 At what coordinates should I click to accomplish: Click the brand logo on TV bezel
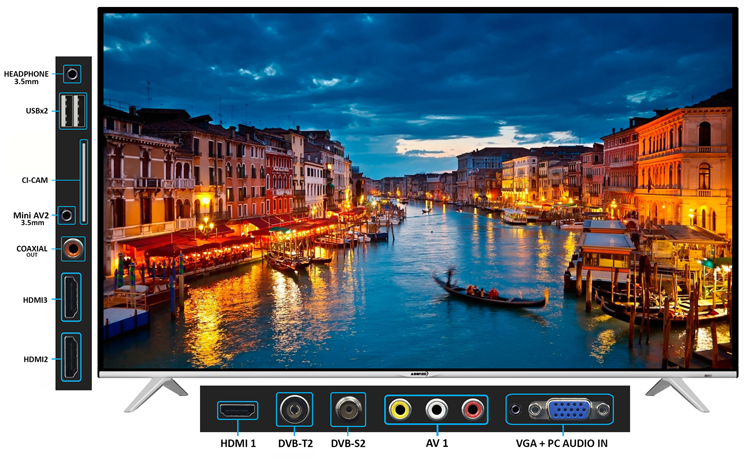[419, 372]
